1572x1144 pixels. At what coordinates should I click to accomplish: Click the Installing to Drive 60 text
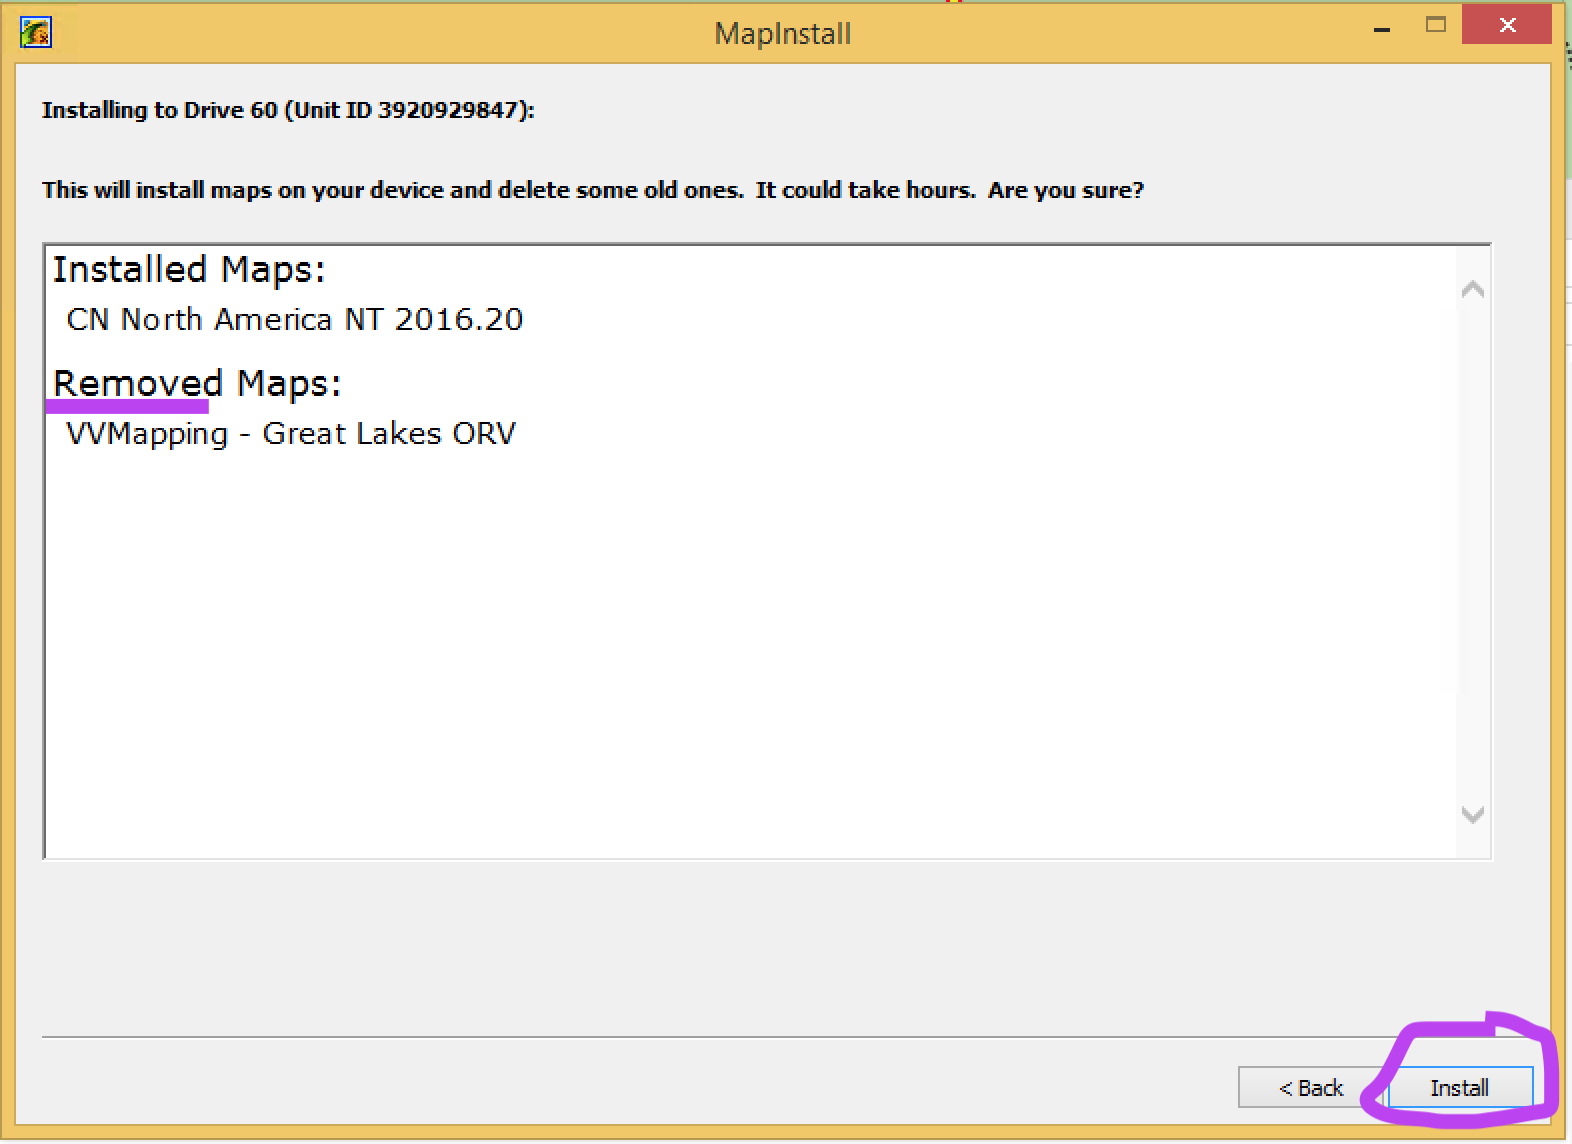point(288,110)
